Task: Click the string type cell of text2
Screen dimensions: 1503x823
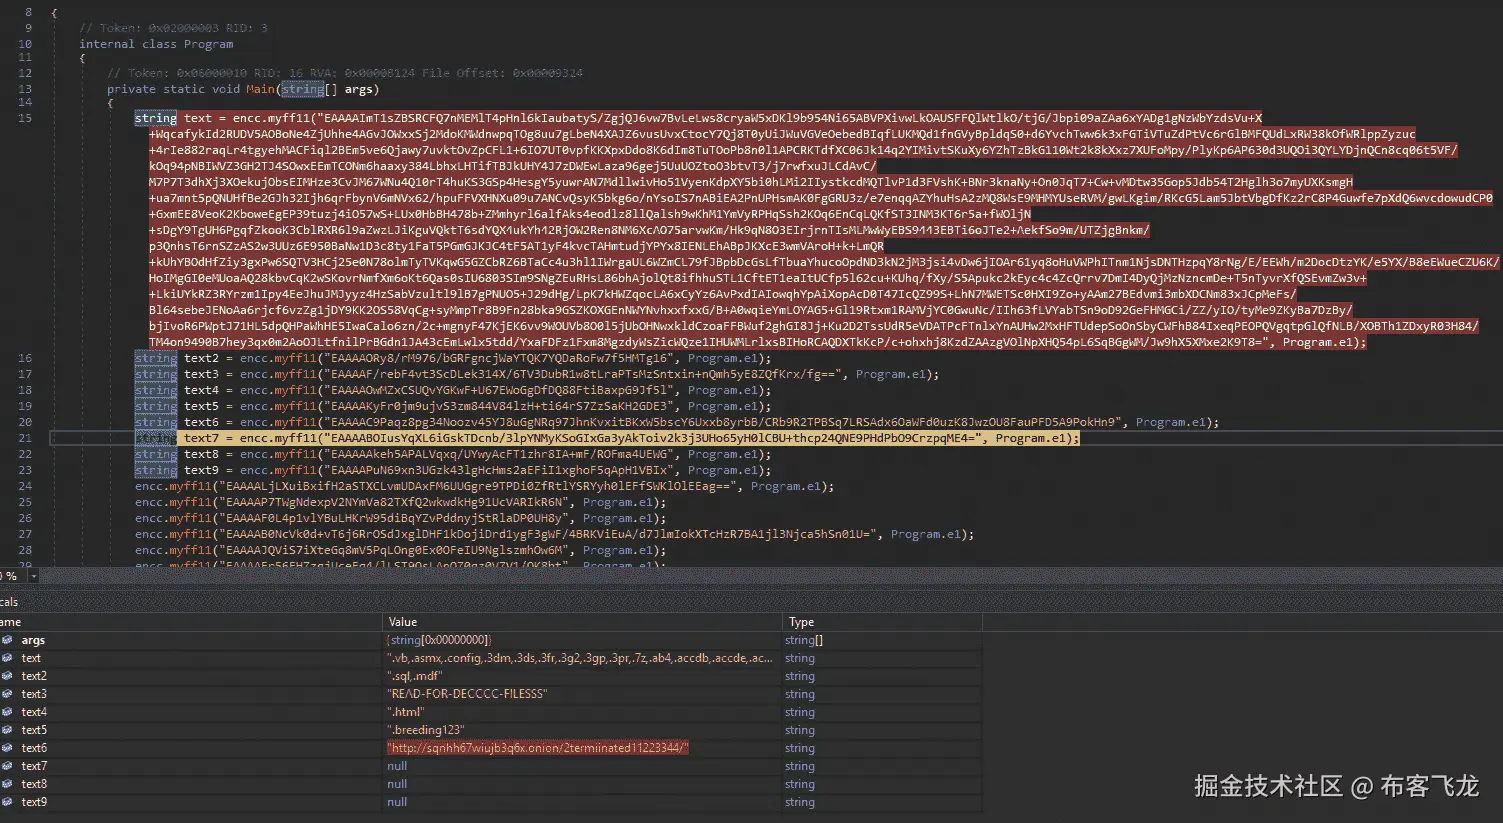Action: tap(800, 676)
